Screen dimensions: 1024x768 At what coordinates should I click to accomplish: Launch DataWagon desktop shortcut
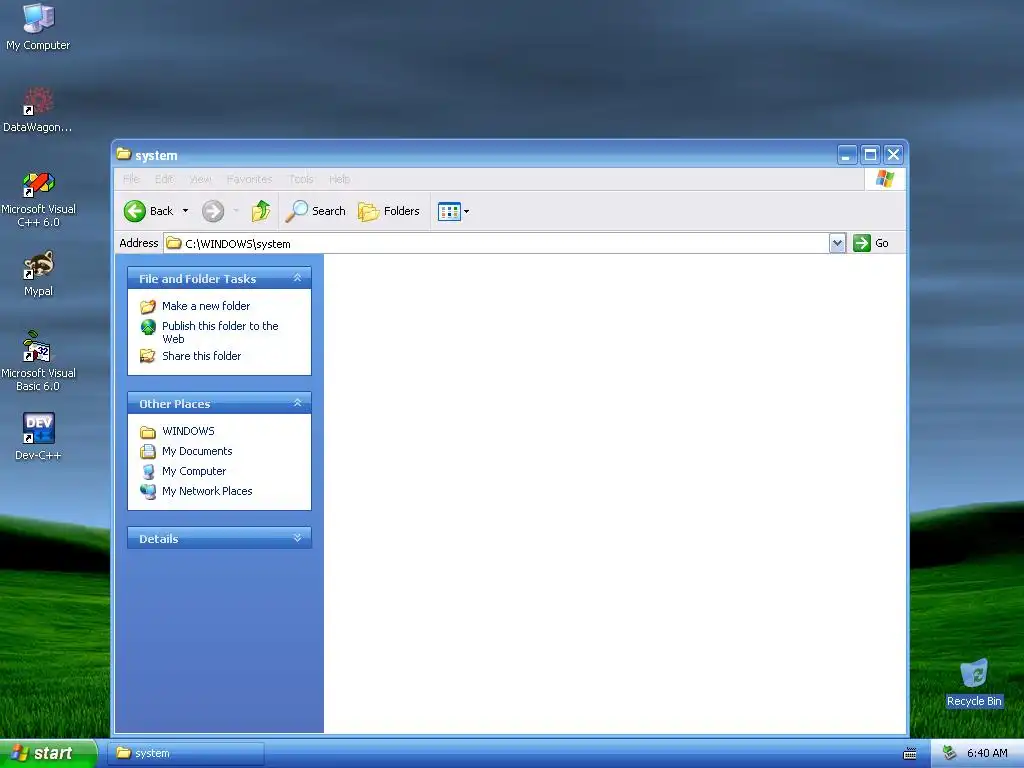tap(38, 110)
